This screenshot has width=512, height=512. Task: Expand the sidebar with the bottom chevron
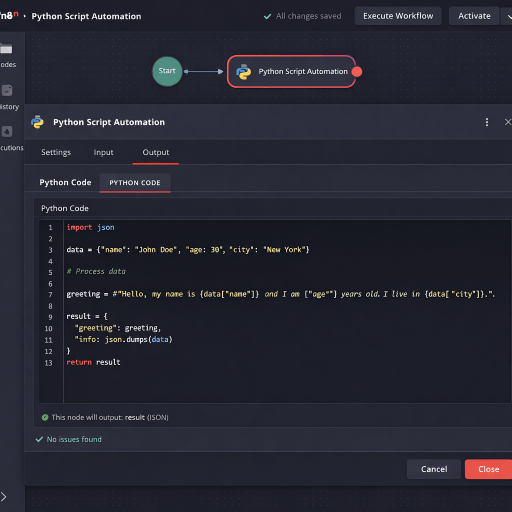point(4,497)
